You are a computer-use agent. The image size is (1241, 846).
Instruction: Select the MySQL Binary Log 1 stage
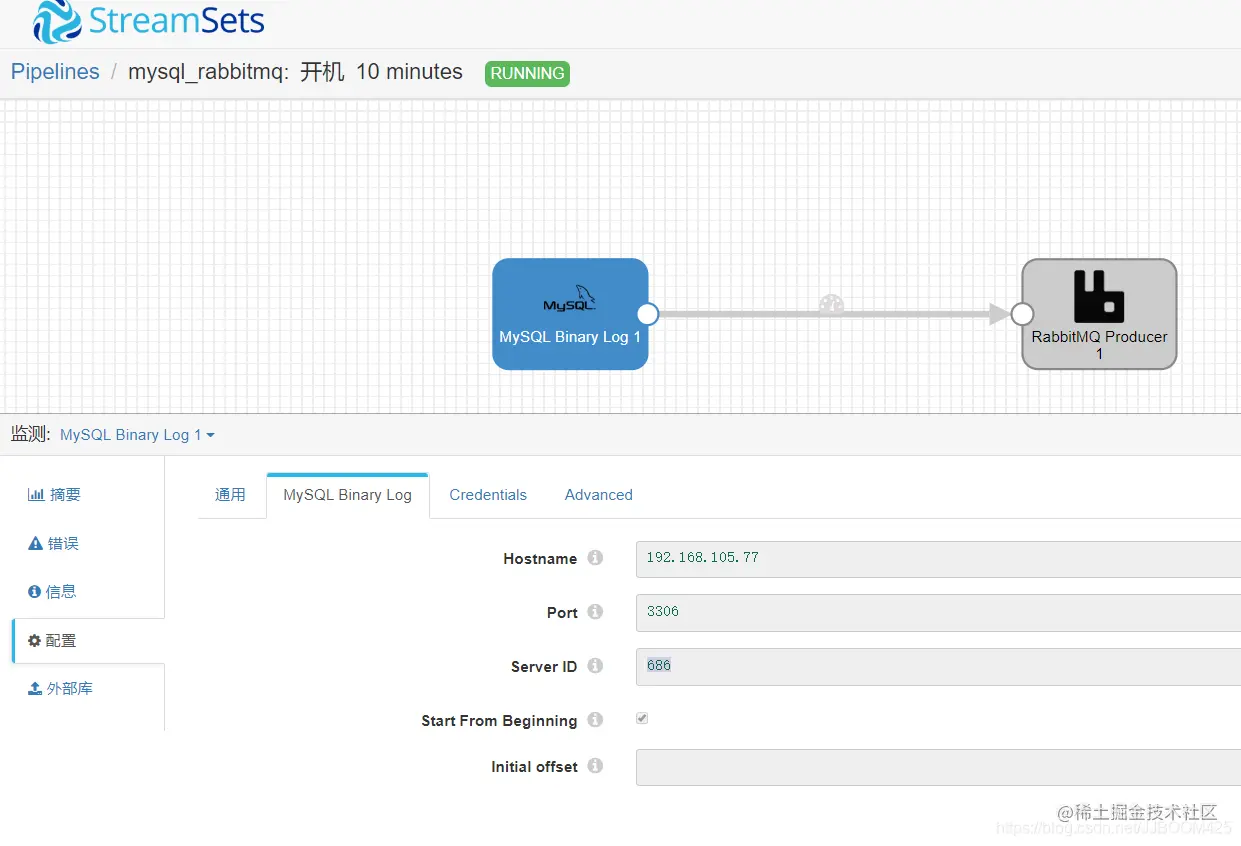tap(570, 314)
